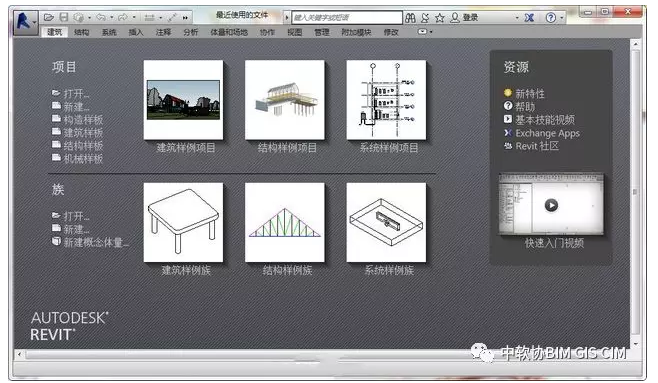Open dropdown arrow next to sync icon
Screen dimensions: 658x383
[89, 18]
